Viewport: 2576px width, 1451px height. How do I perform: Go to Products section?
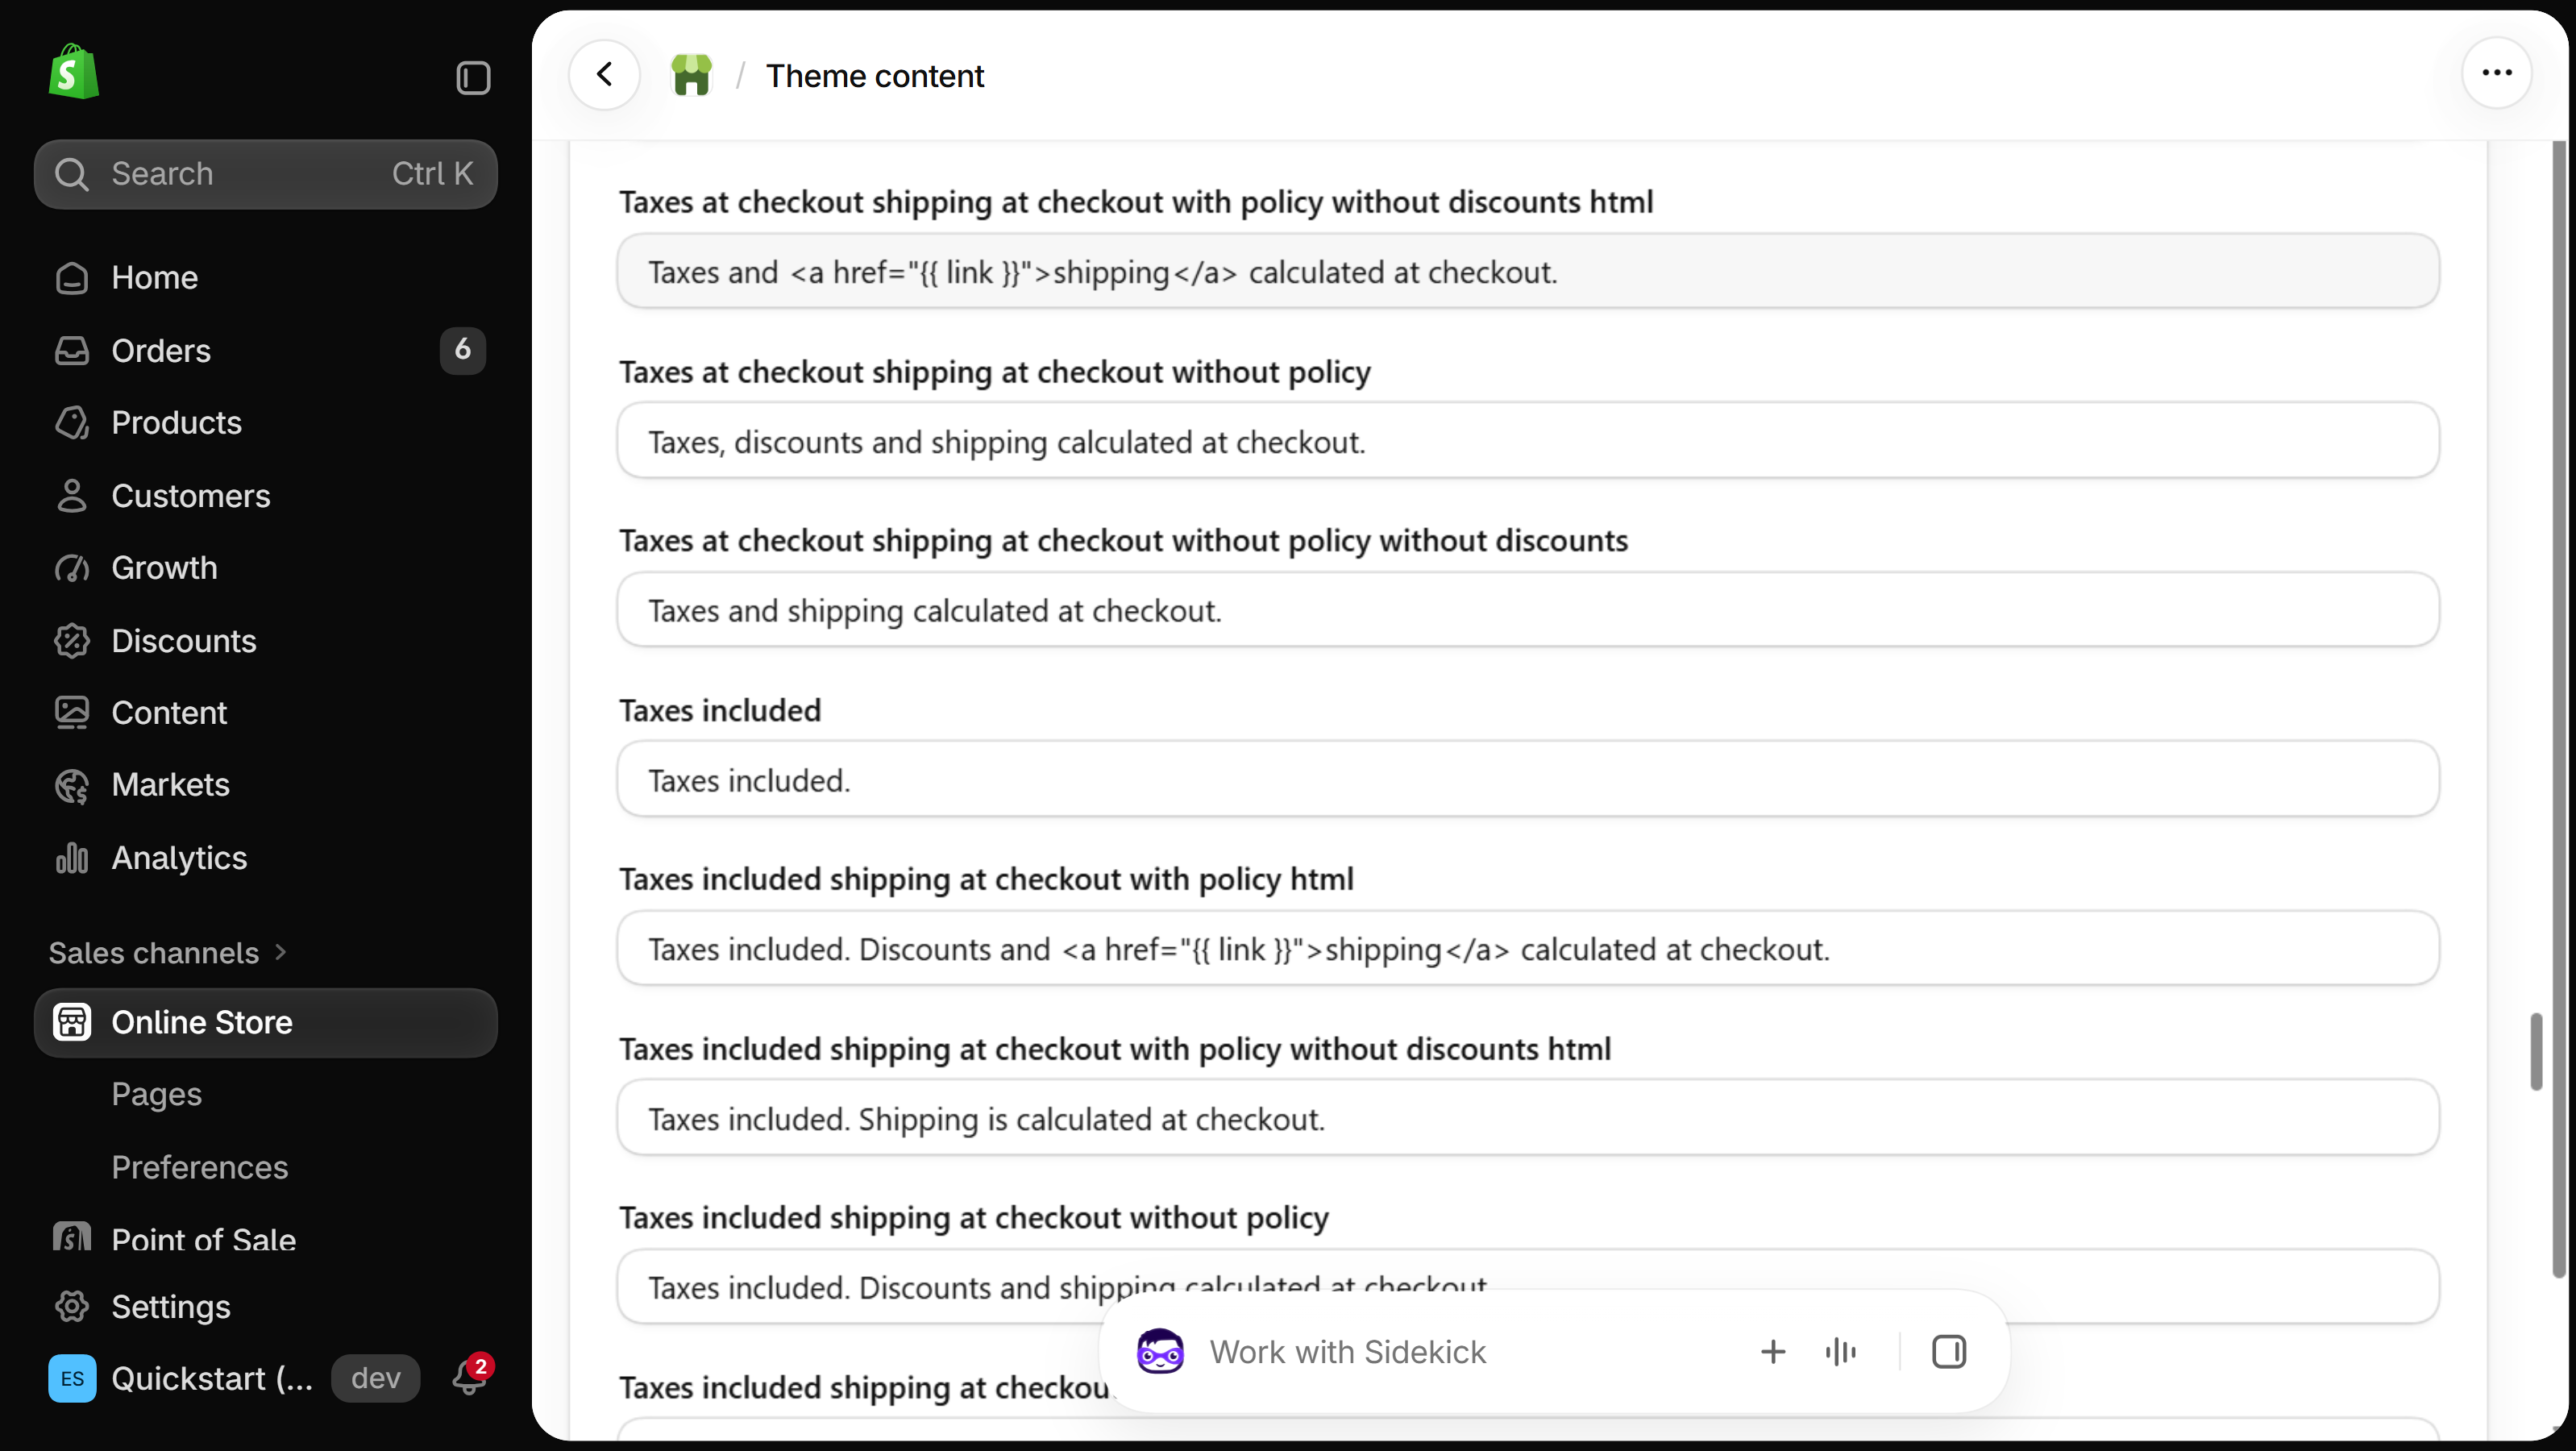pos(266,422)
